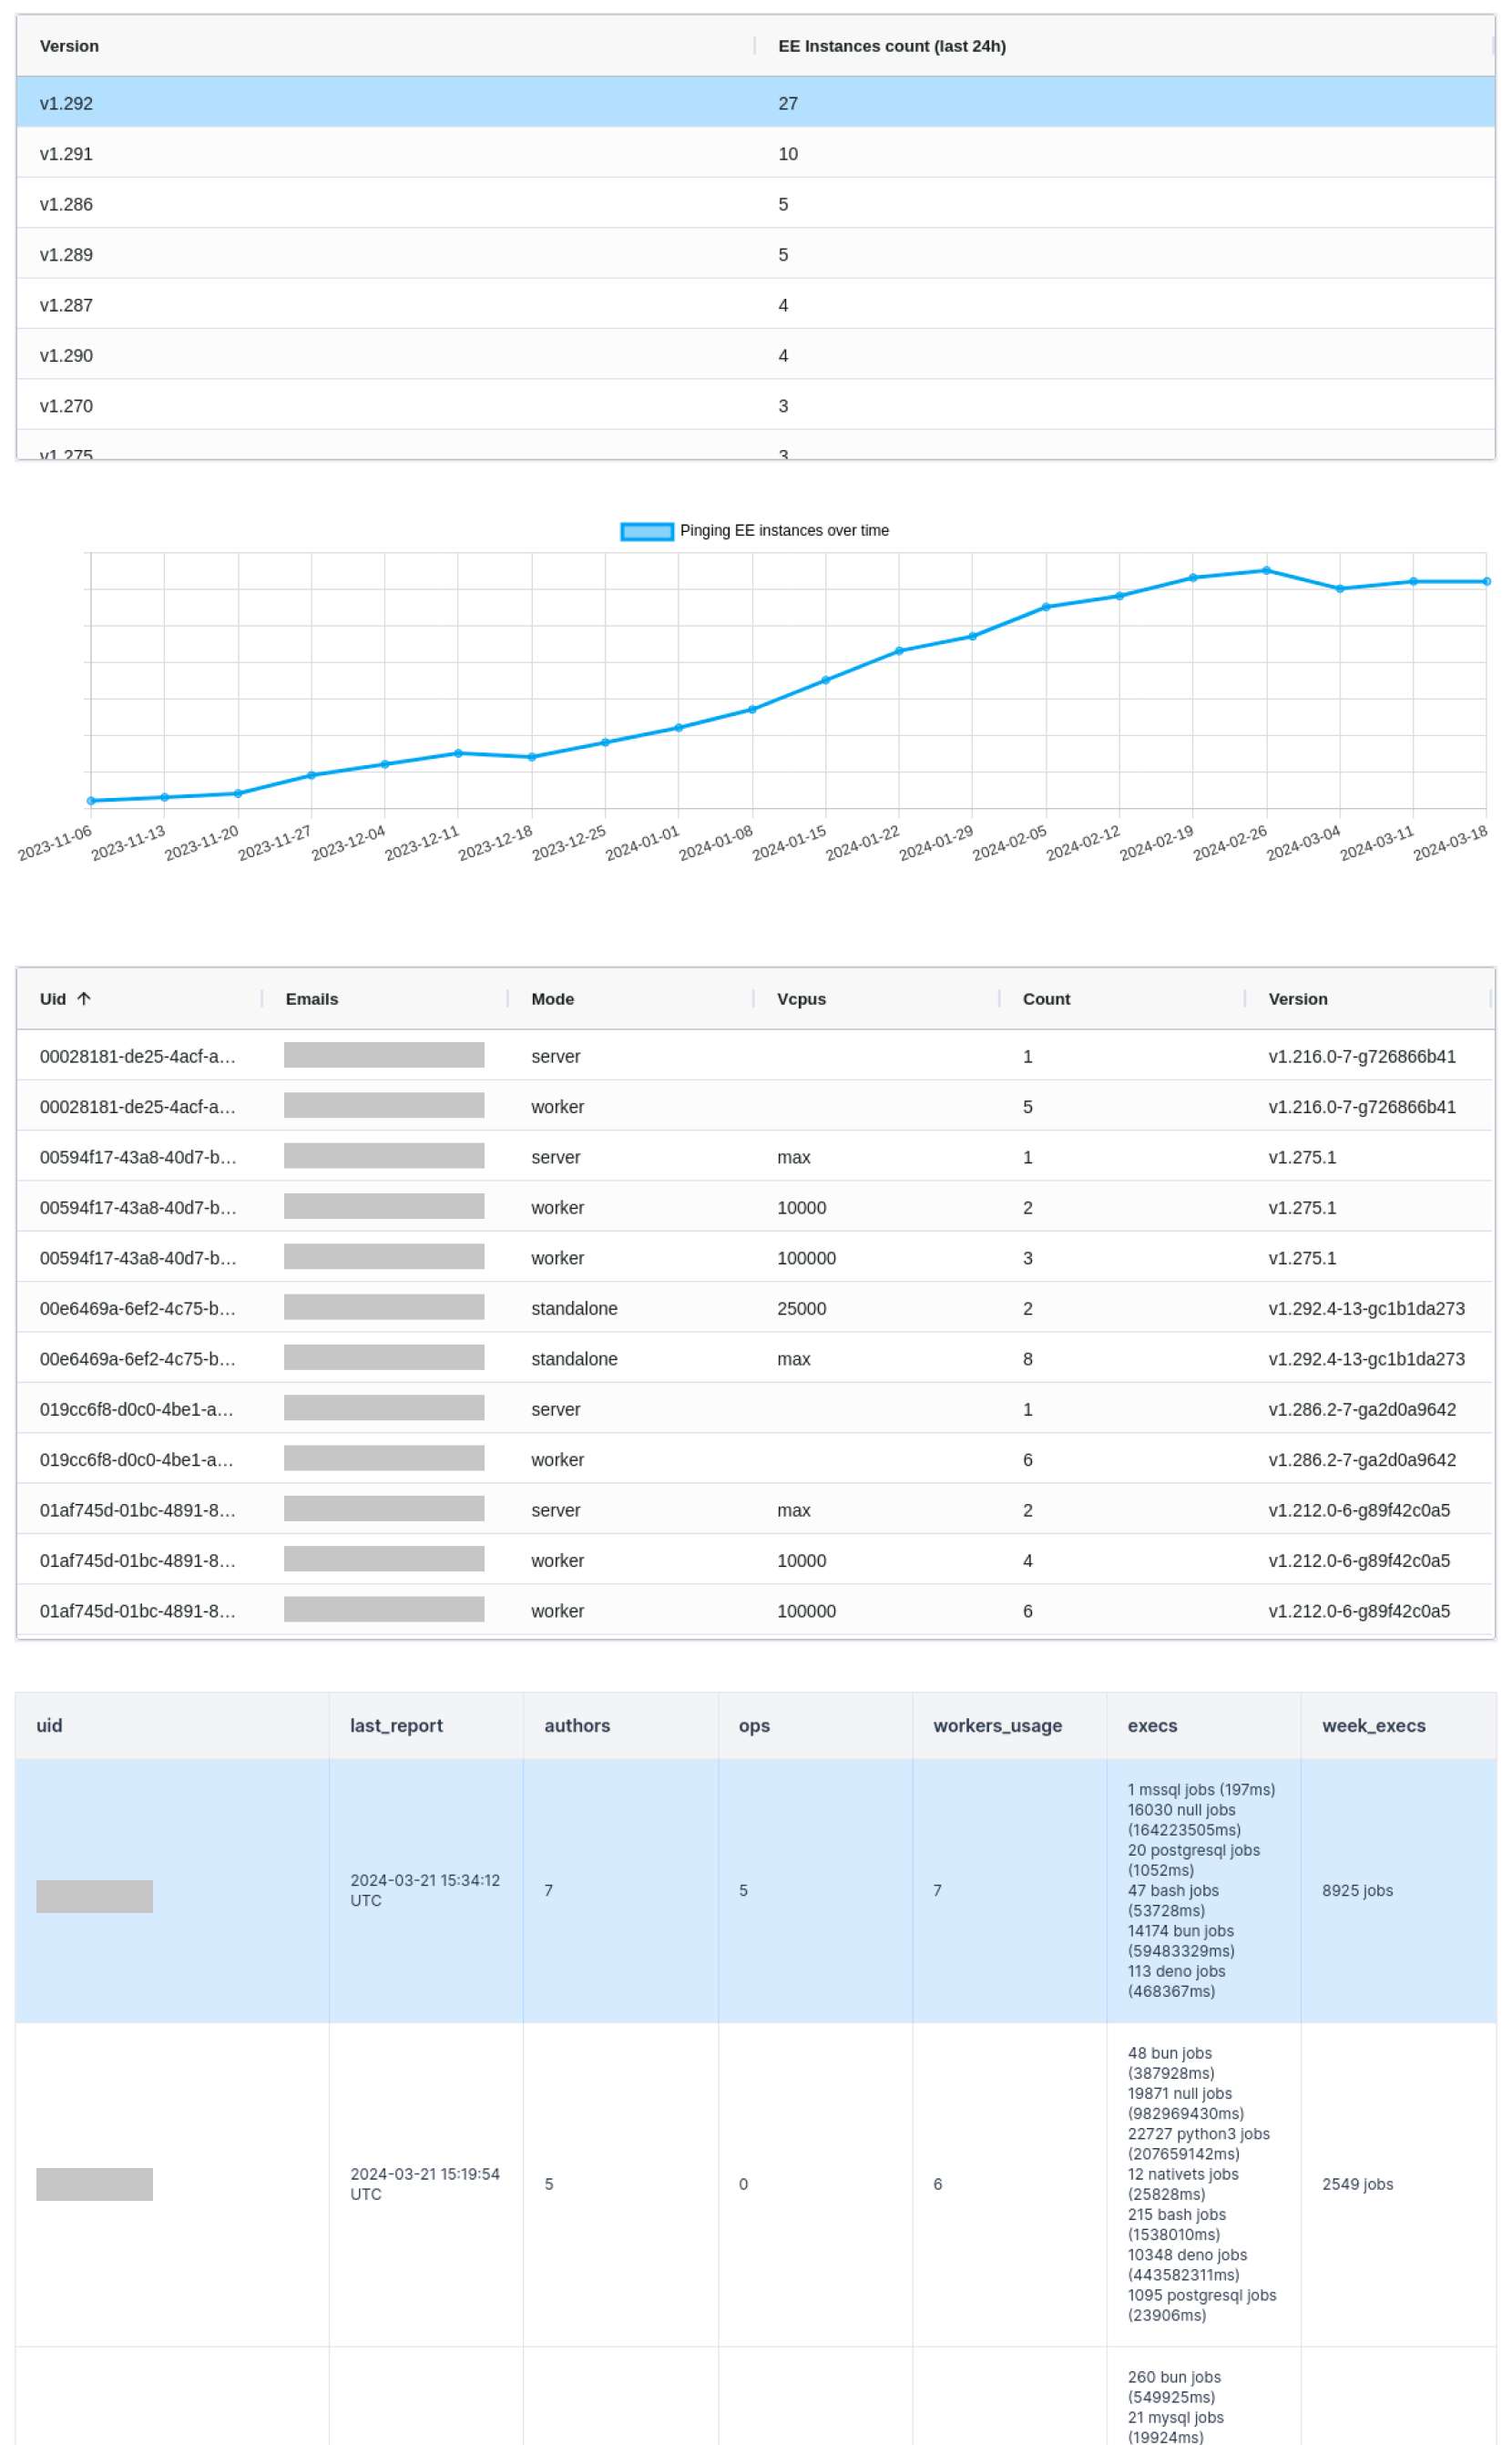Select the highlighted v1.292 version row
The image size is (1512, 2445).
click(x=400, y=103)
